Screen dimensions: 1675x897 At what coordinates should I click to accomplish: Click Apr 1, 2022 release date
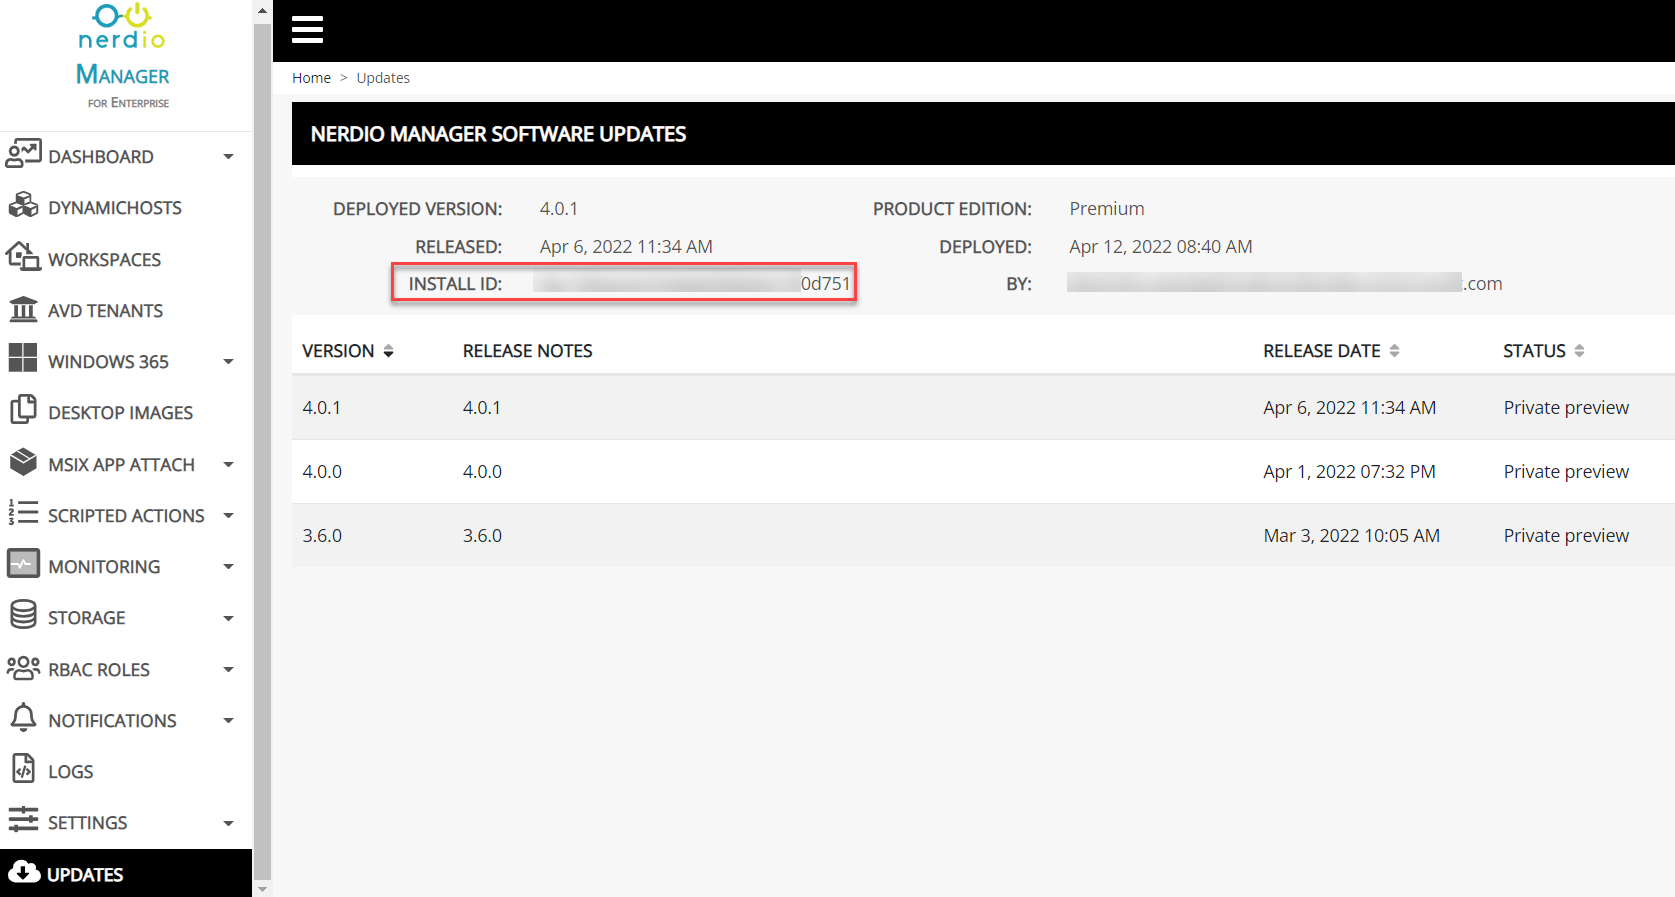1349,472
